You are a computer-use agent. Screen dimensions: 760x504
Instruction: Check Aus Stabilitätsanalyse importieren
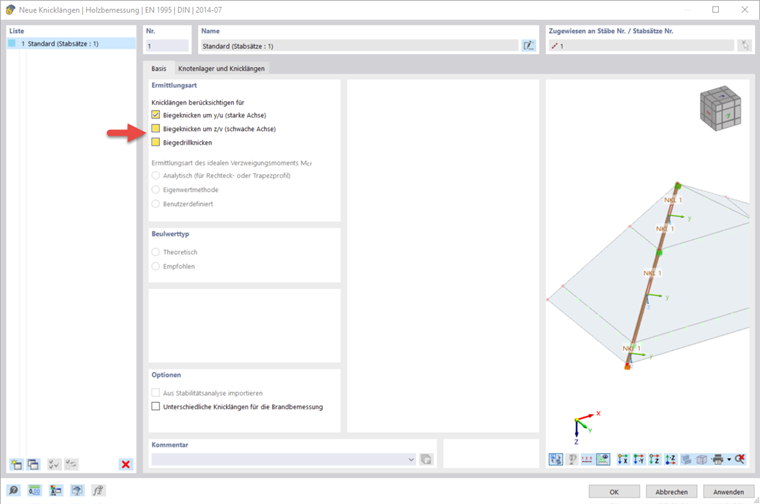pyautogui.click(x=156, y=393)
